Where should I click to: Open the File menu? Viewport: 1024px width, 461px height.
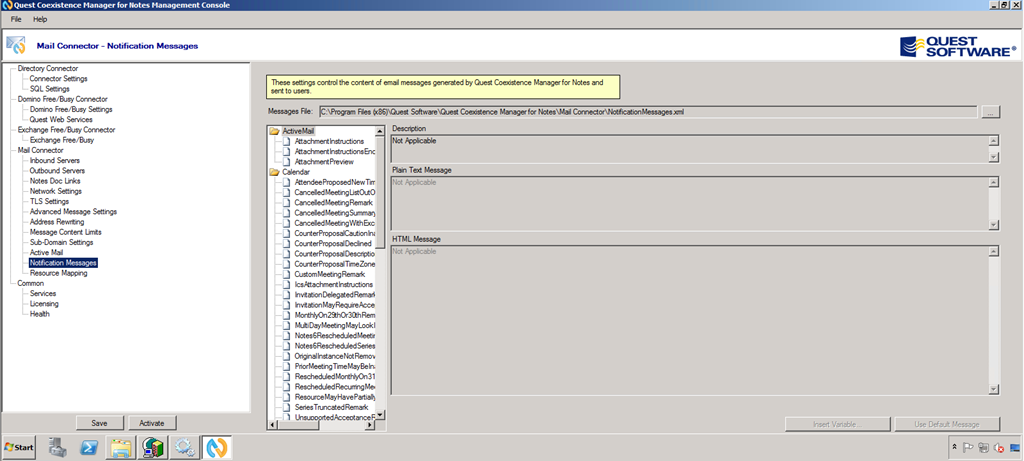[16, 20]
